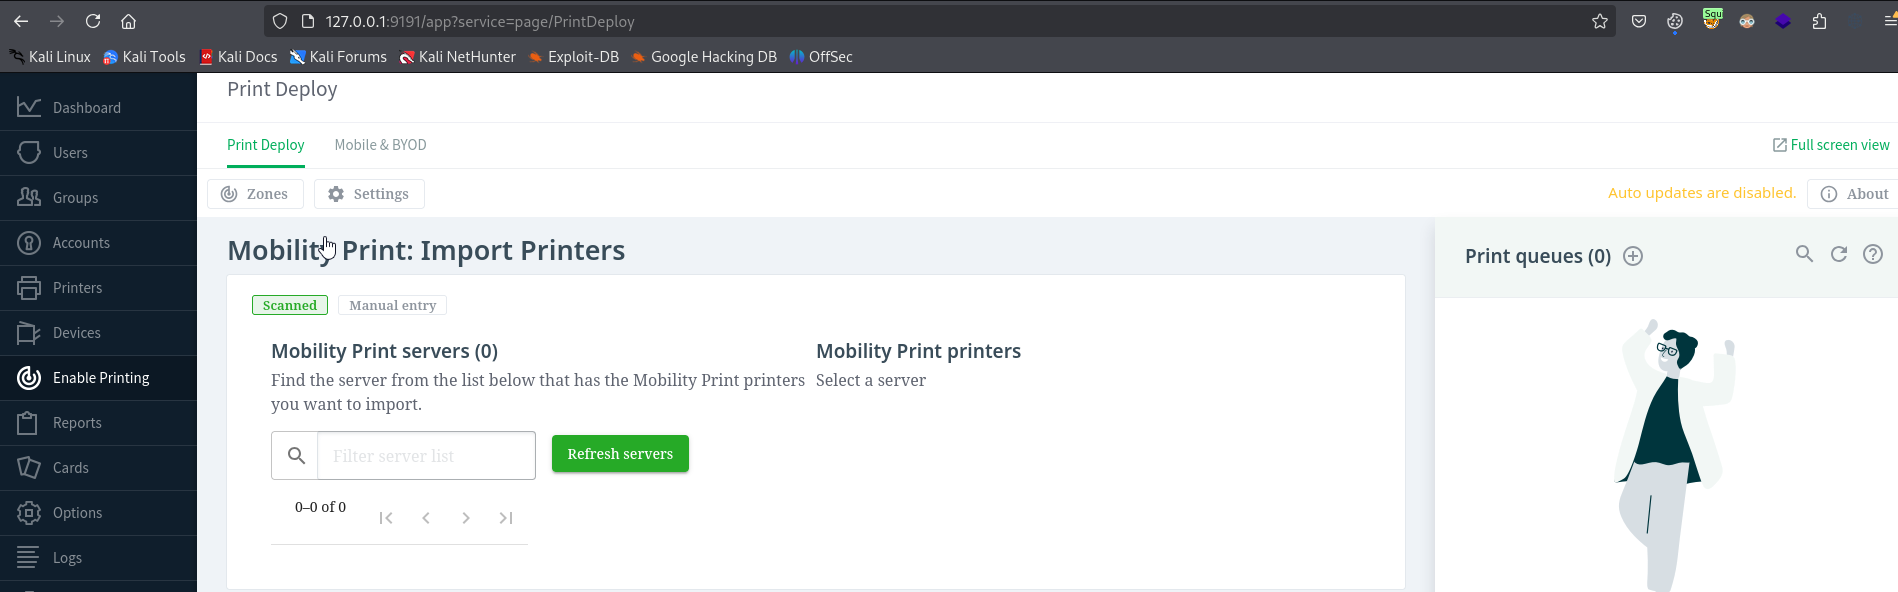This screenshot has width=1898, height=592.
Task: Bookmark this page with the star icon
Action: coord(1600,21)
